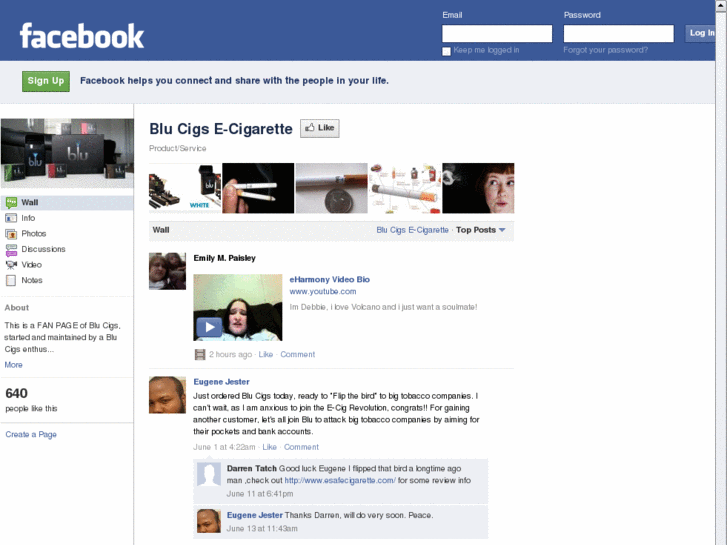
Task: Click the thumbs-up icon on Like button
Action: coord(310,128)
